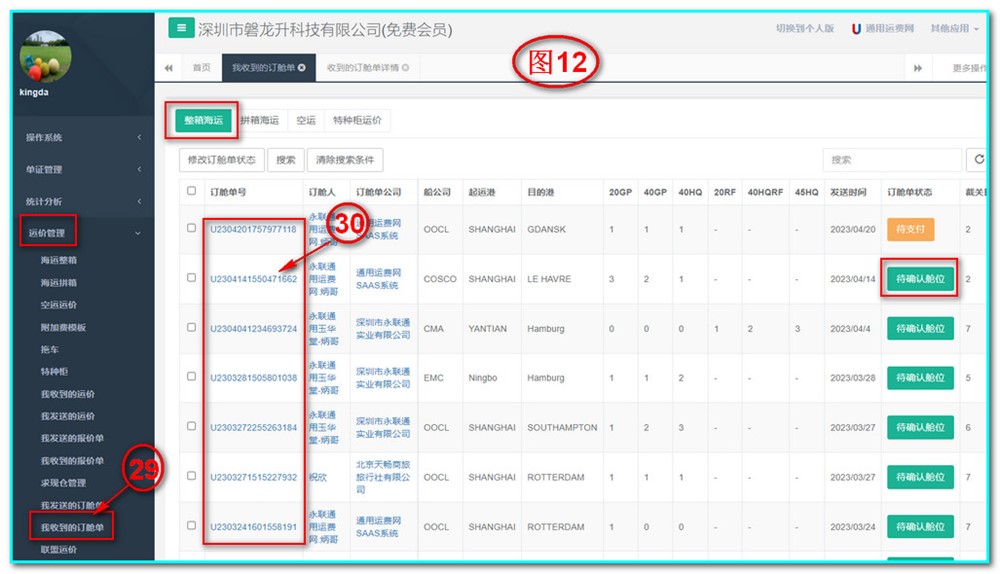Click 深圳市永联通实业有限公司 in CMA row
The height and width of the screenshot is (574, 1000).
tap(383, 328)
